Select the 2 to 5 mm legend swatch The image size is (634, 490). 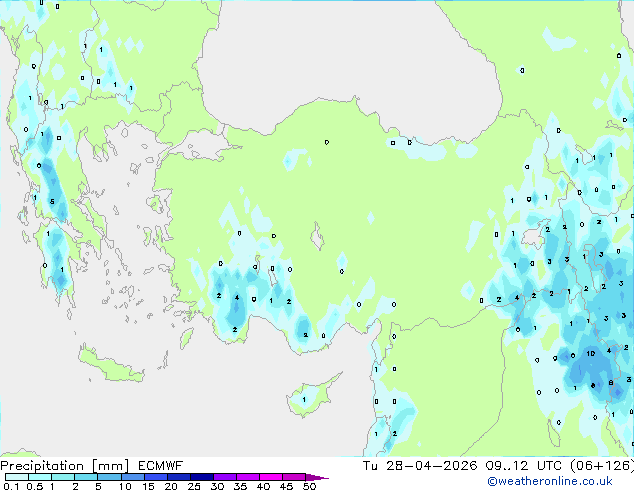86,477
